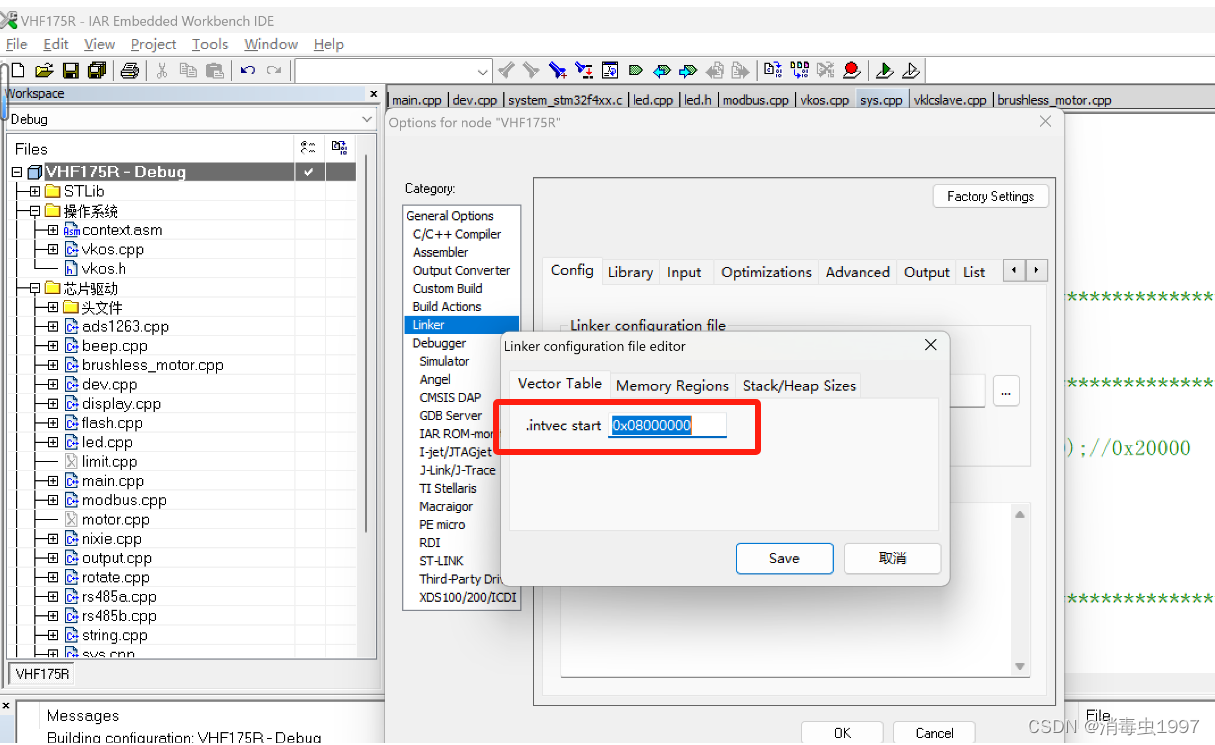
Task: Expand the main.cpp tree node
Action: 53,481
